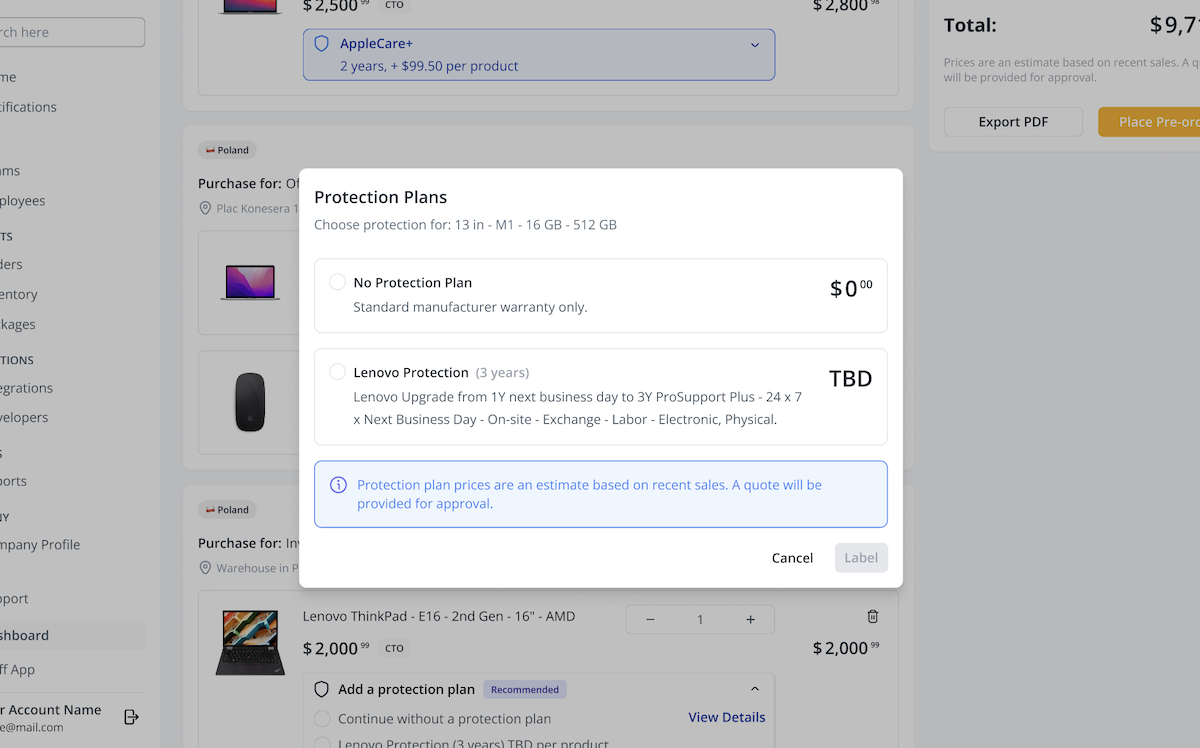
Task: Click the disabled Label button
Action: click(861, 558)
